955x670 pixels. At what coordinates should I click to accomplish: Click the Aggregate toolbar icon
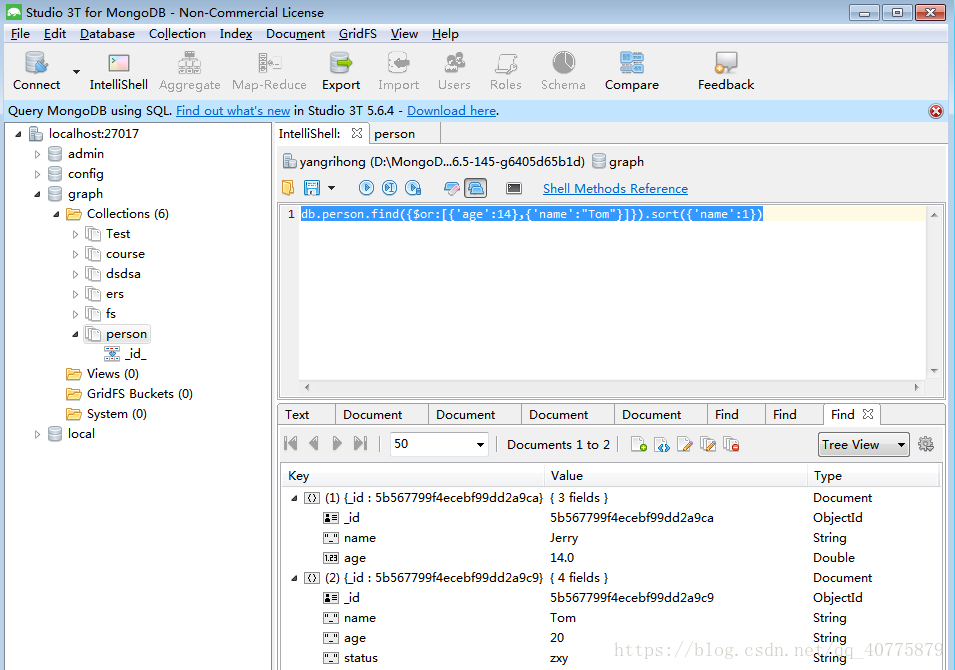coord(189,71)
